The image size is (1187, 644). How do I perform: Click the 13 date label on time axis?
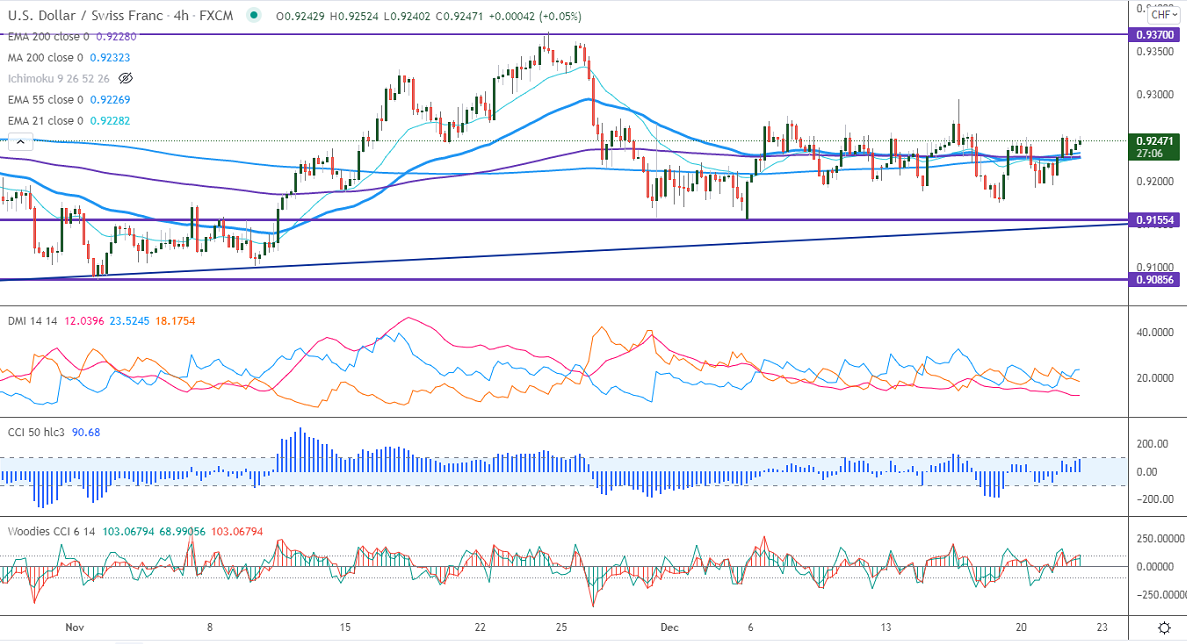pos(886,627)
